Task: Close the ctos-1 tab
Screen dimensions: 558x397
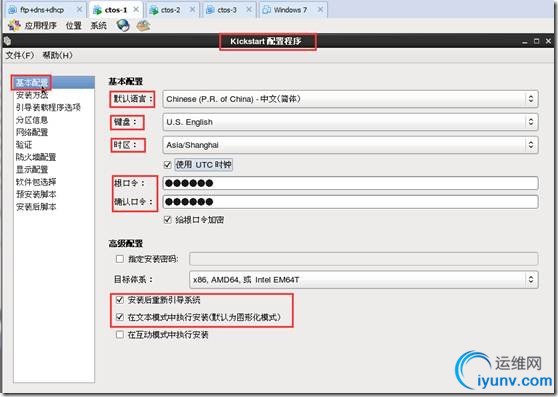Action: (136, 10)
